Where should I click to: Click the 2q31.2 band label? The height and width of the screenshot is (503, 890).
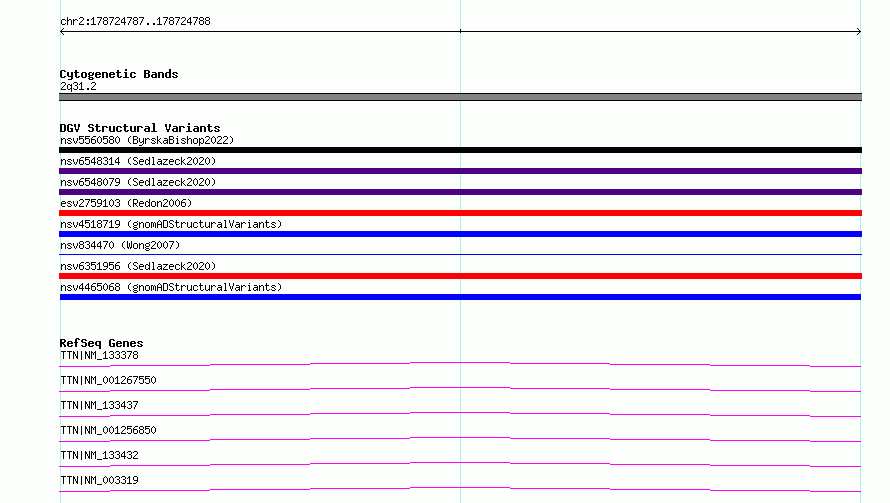78,86
